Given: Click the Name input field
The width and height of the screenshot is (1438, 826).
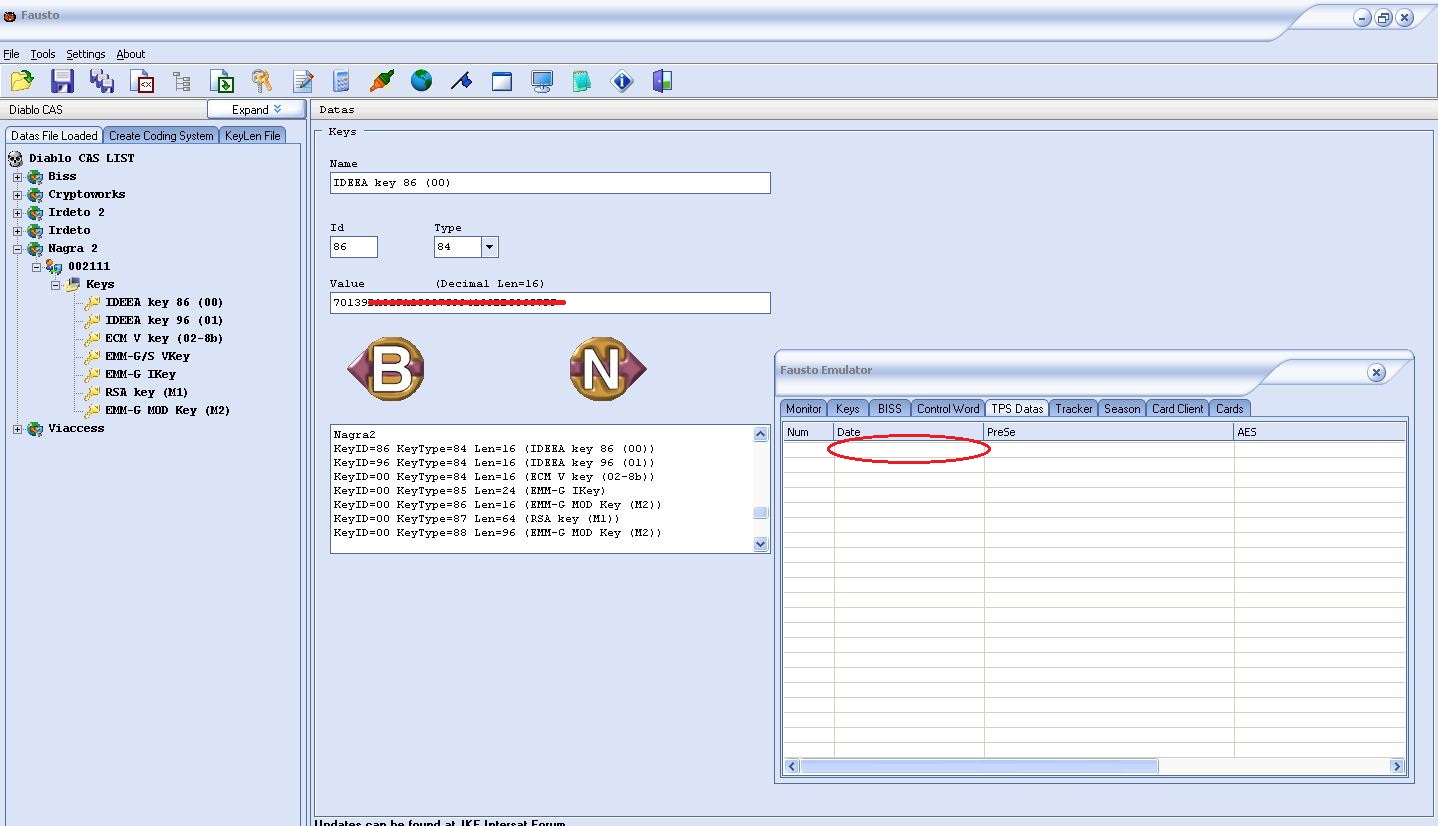Looking at the screenshot, I should coord(550,183).
